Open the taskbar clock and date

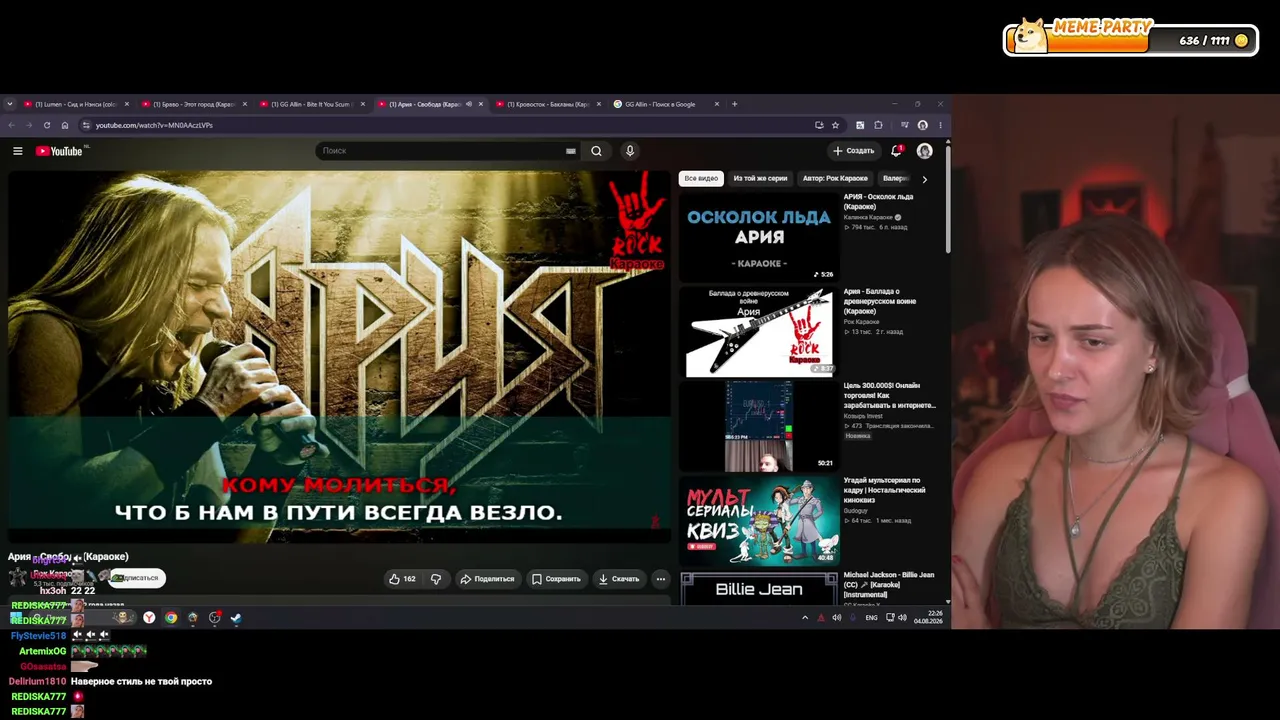coord(929,617)
